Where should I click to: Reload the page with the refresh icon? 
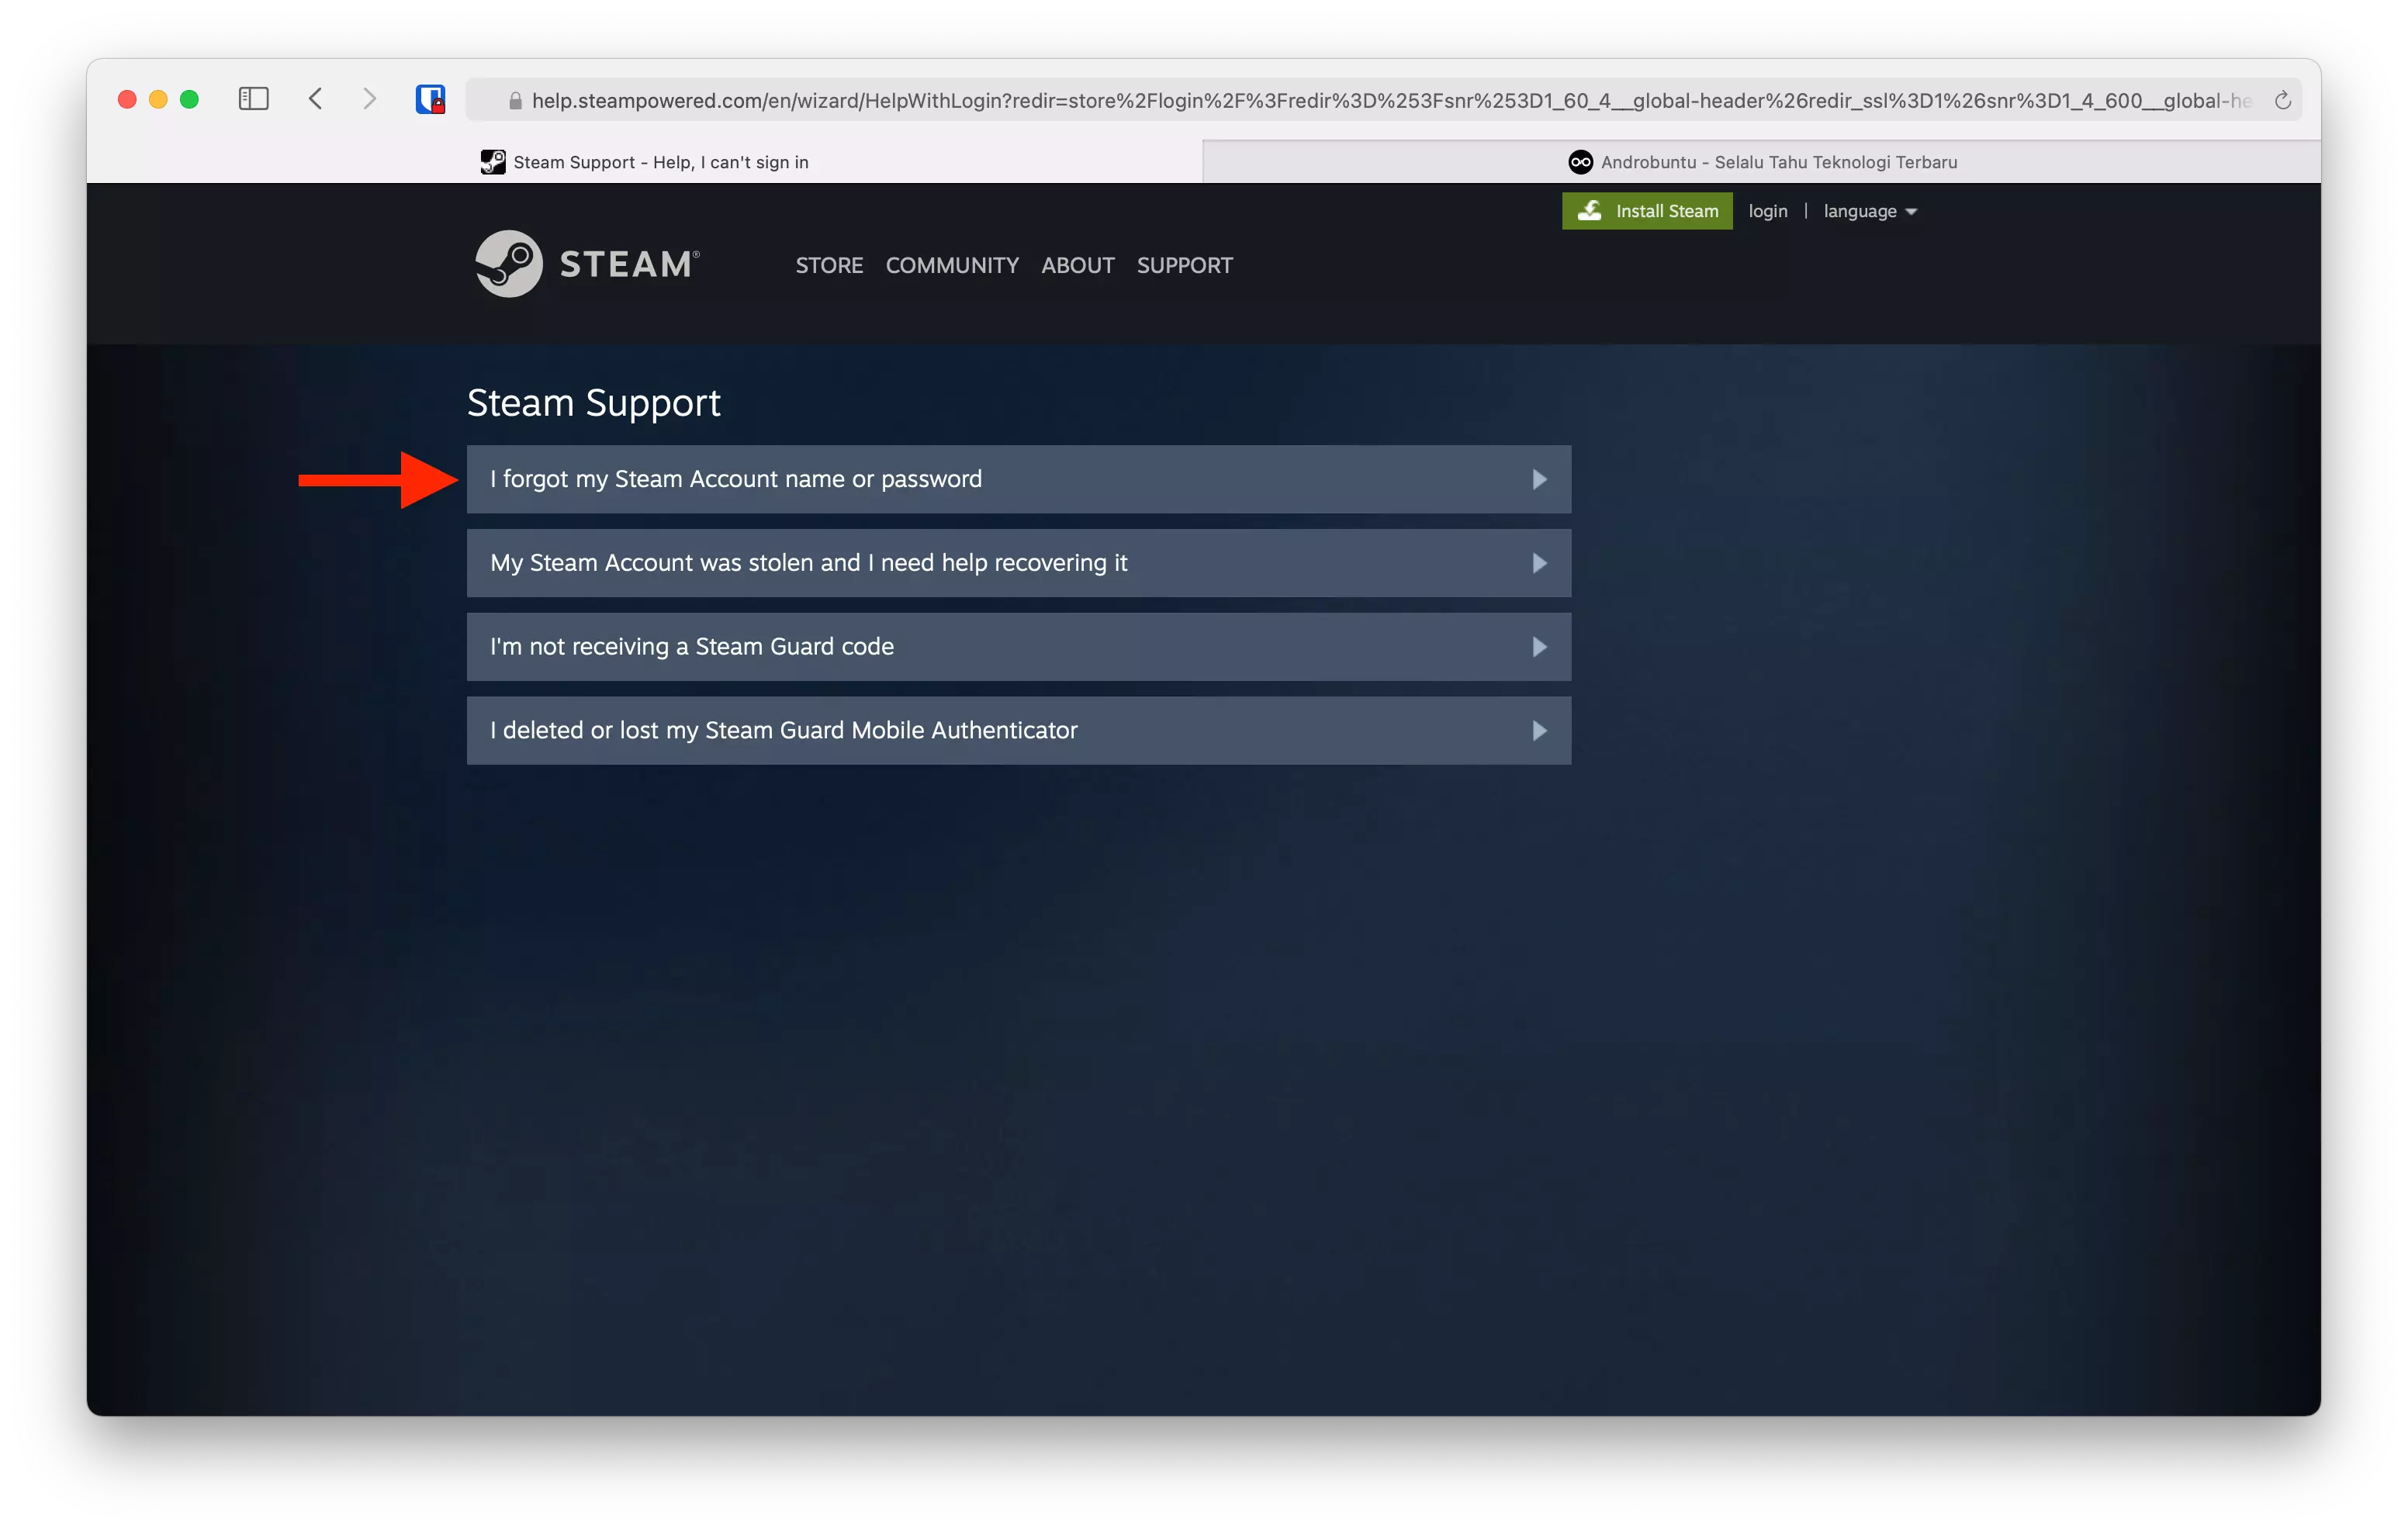(2283, 99)
